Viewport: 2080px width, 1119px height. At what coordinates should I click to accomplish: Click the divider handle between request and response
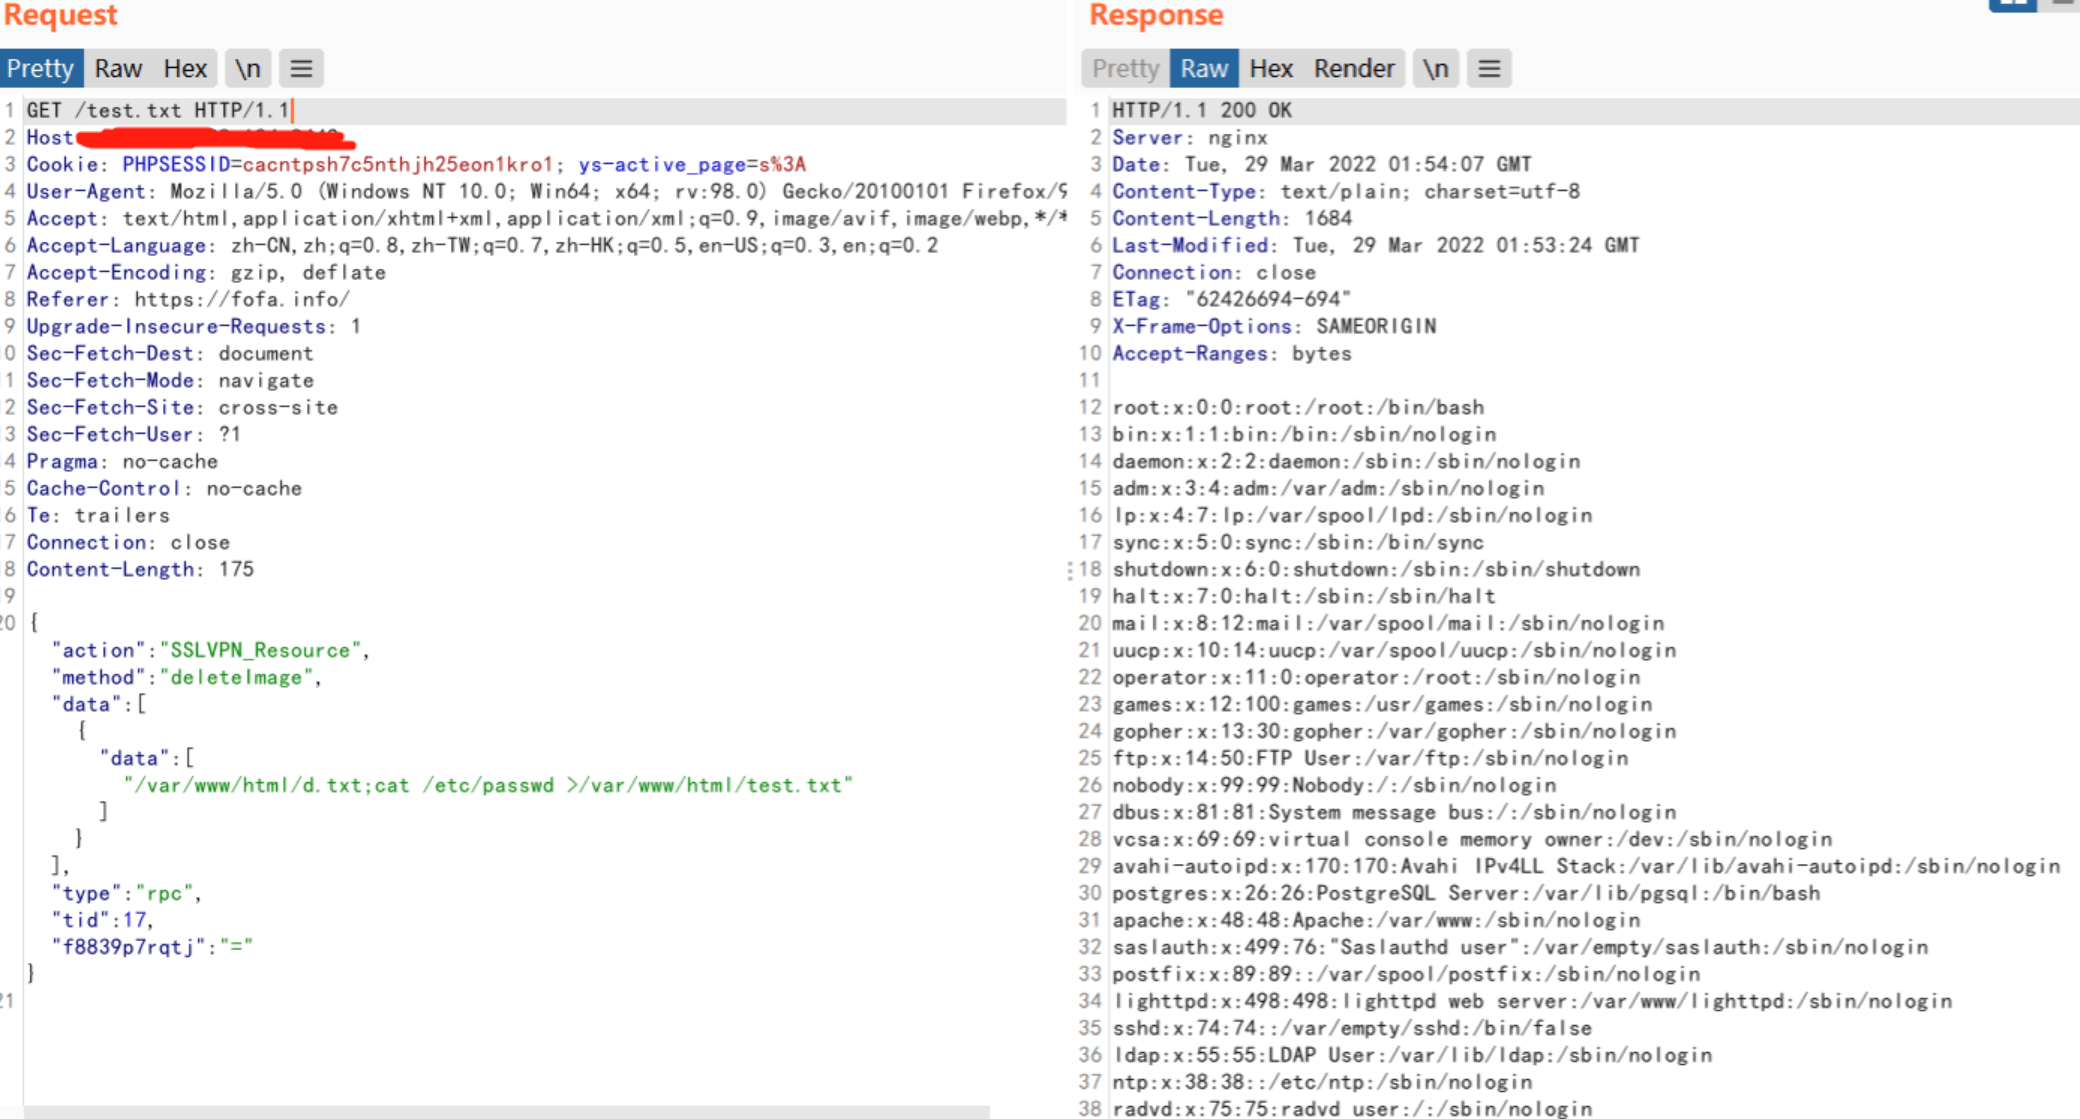[1070, 570]
